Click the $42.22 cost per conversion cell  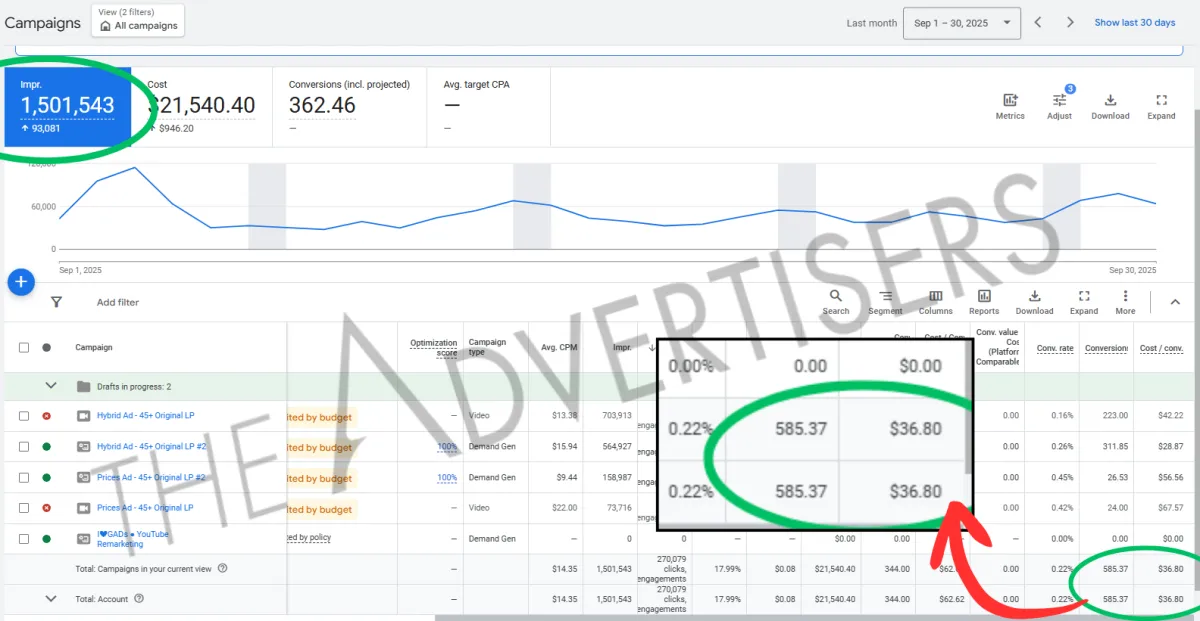pyautogui.click(x=1170, y=416)
